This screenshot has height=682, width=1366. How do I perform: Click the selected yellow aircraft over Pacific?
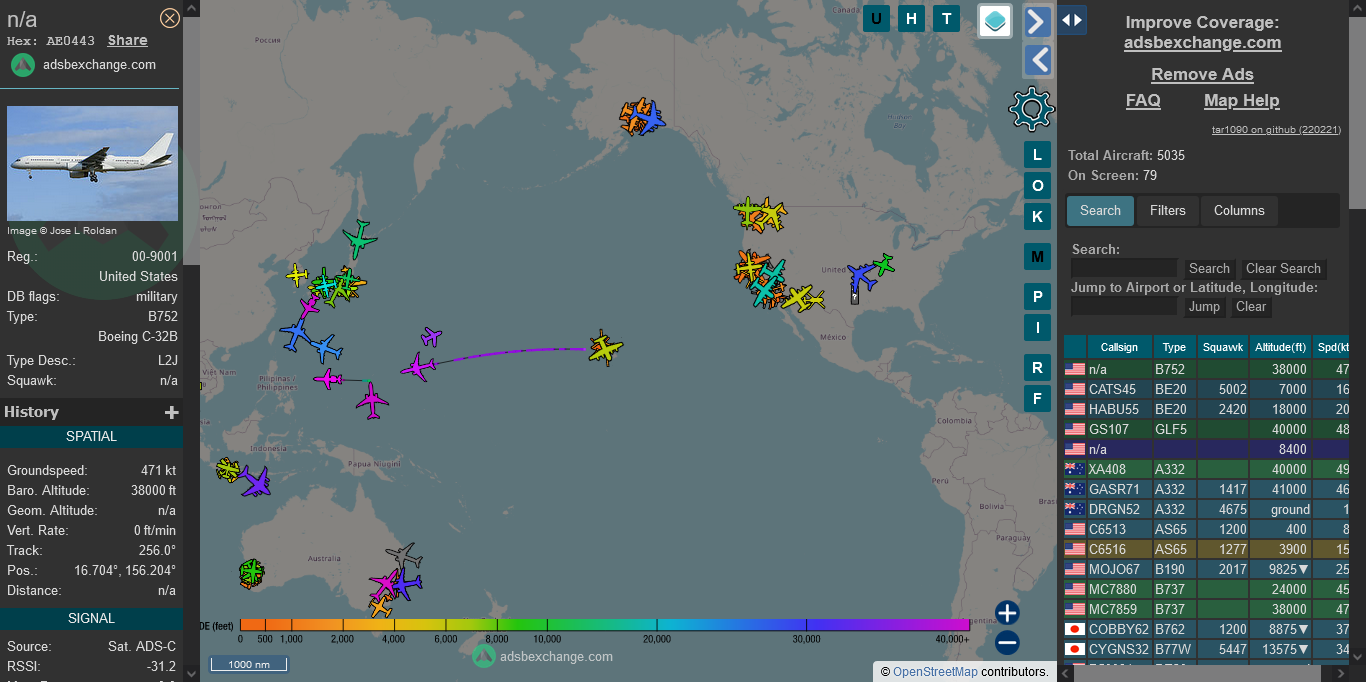[605, 348]
